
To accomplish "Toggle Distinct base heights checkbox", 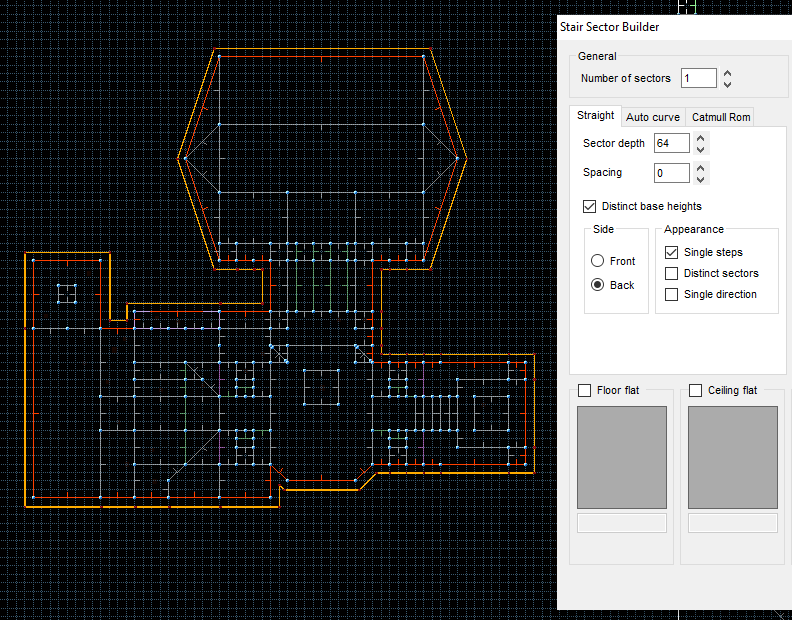I will (x=589, y=206).
